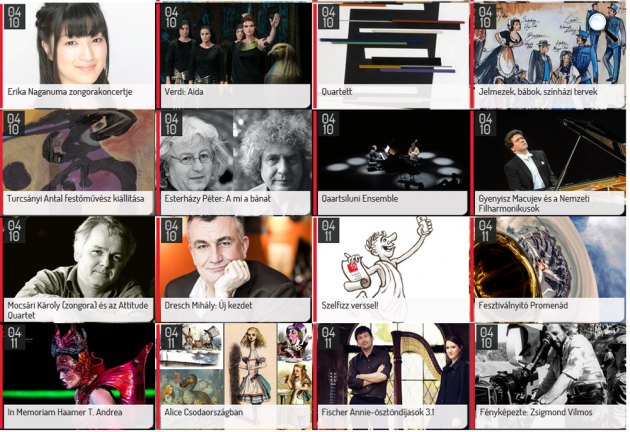Open the Fényképezte: Zsigmond Vilmos photo

[x=550, y=365]
